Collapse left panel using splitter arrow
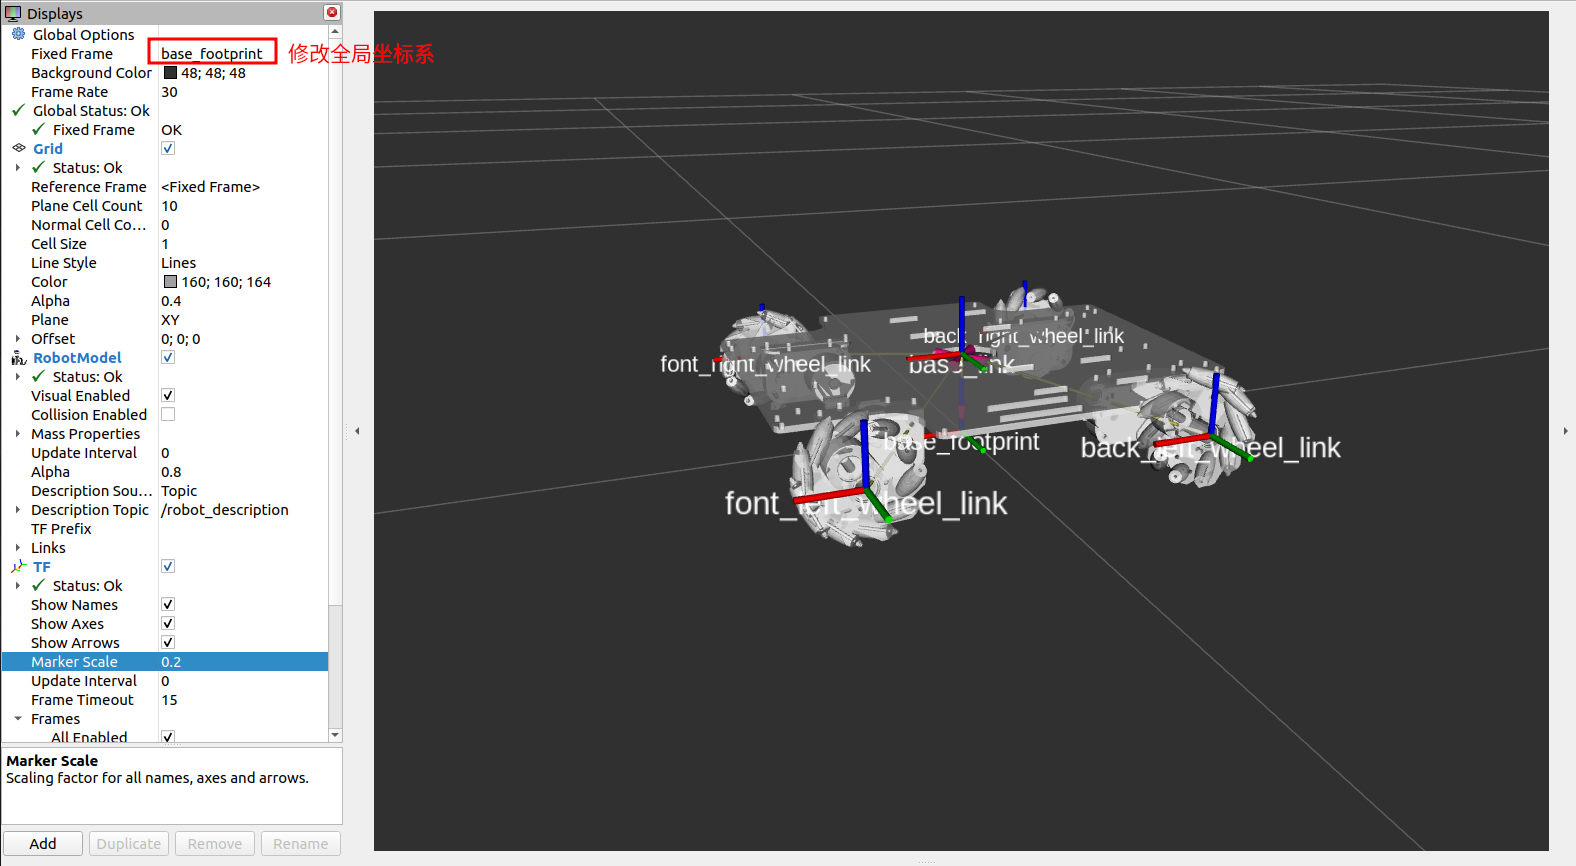Viewport: 1576px width, 866px height. [357, 431]
